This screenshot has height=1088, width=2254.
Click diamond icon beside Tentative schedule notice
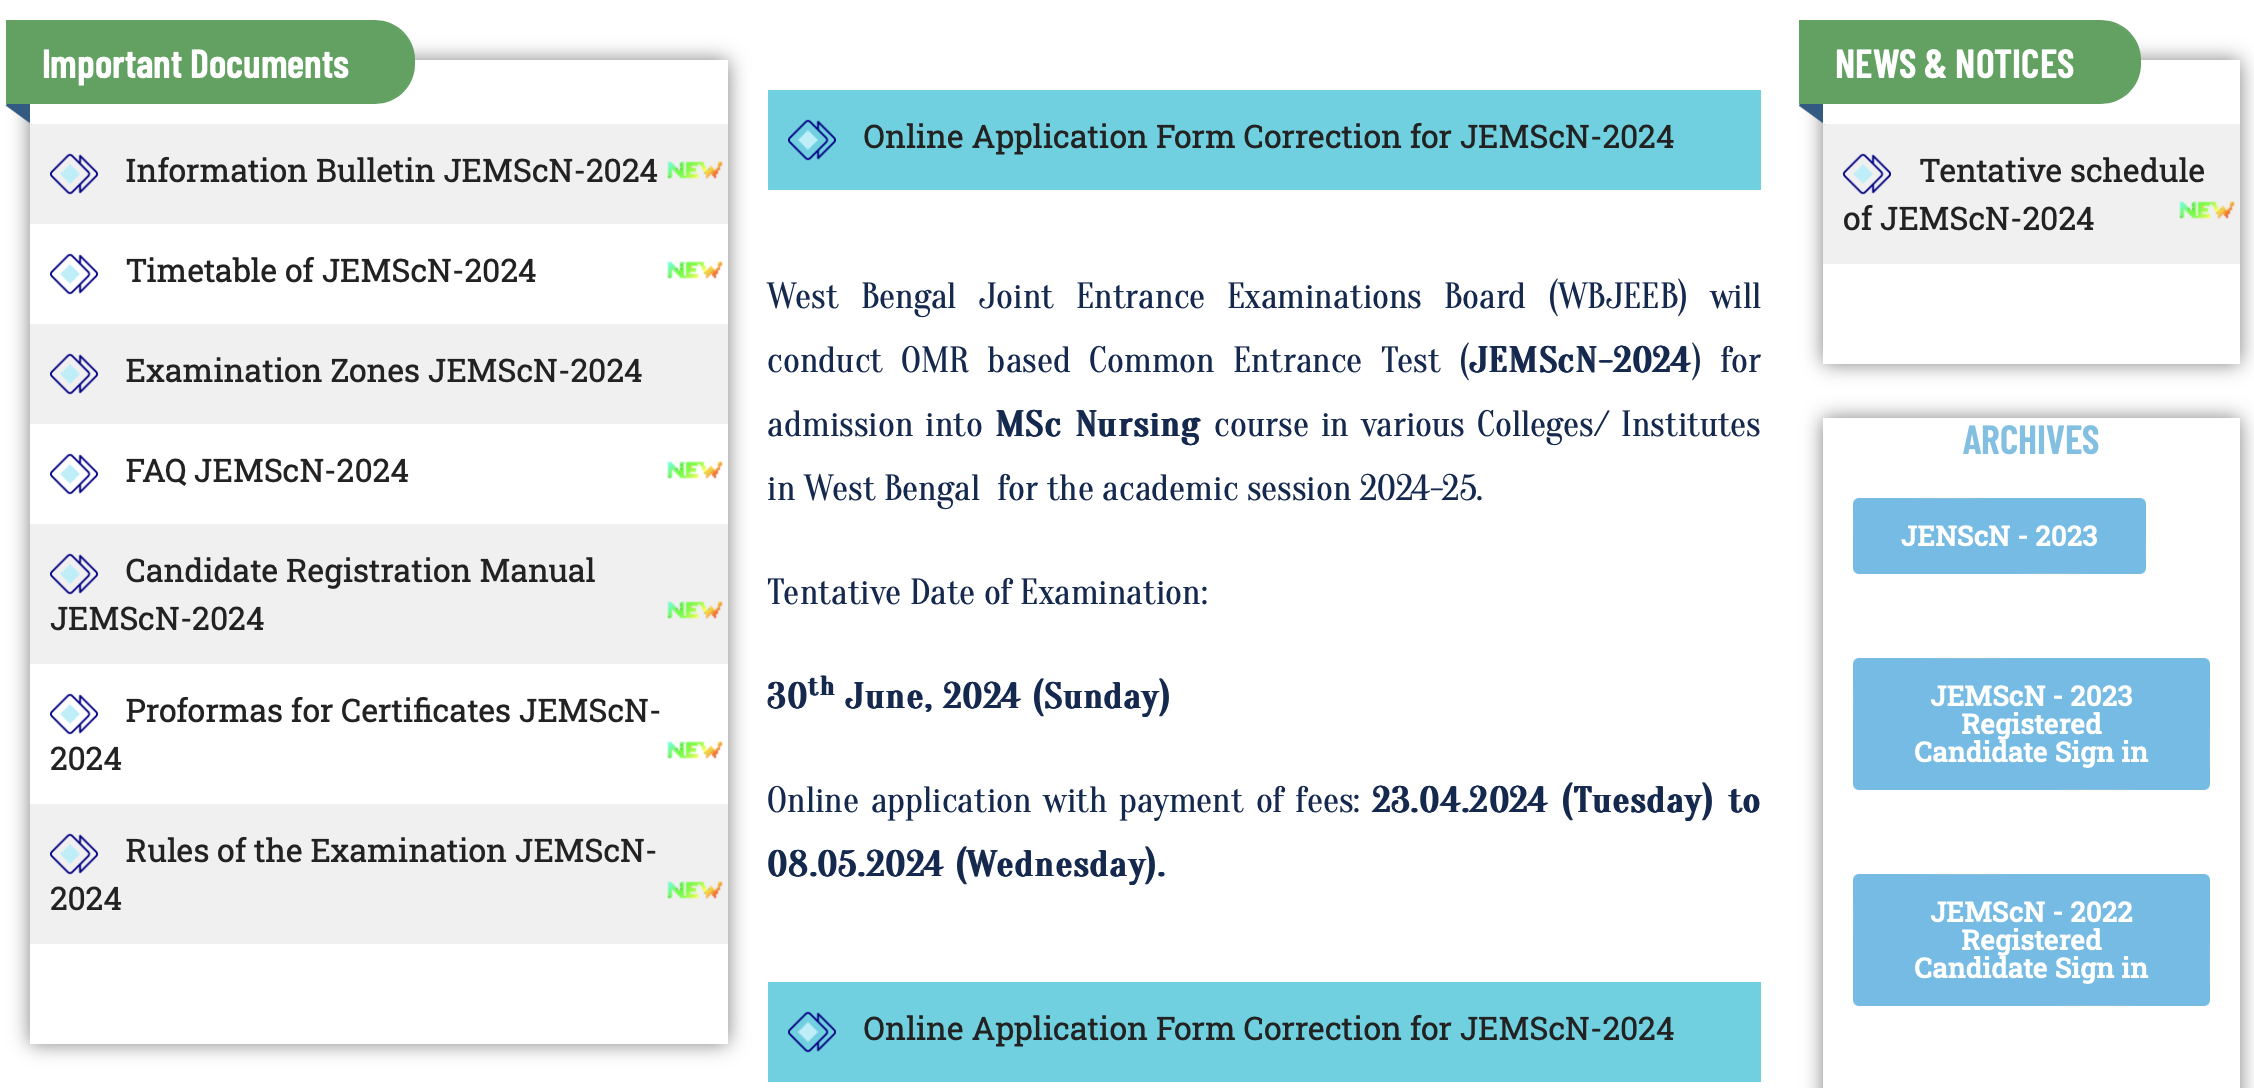(1867, 174)
